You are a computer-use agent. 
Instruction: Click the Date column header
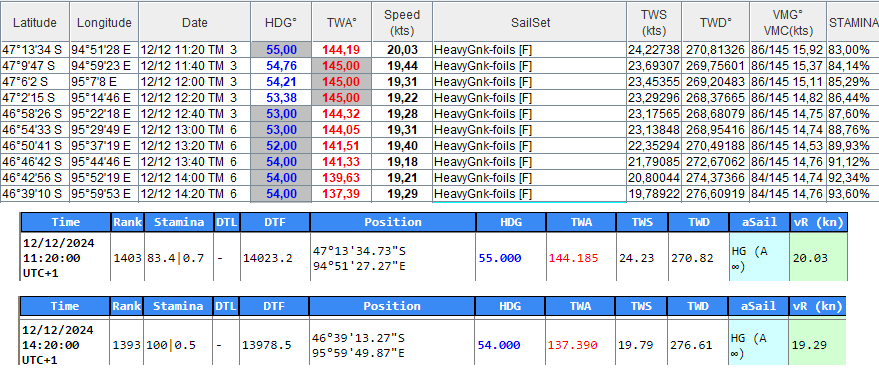pyautogui.click(x=195, y=22)
